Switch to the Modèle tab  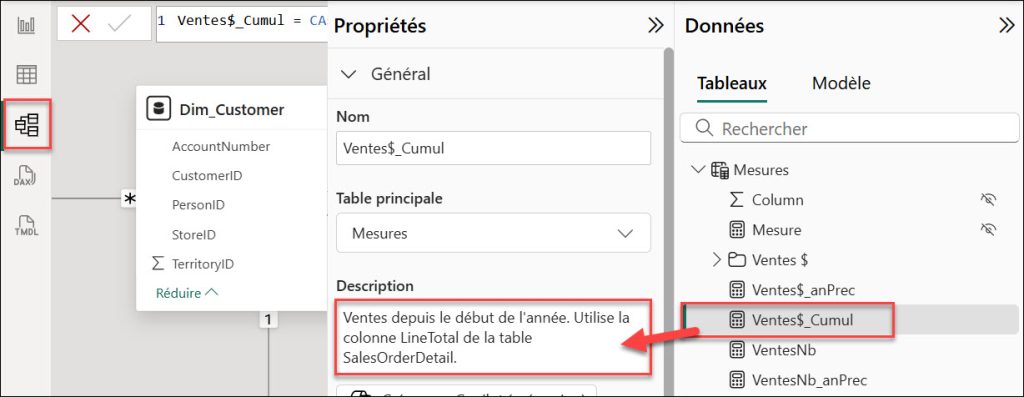841,84
